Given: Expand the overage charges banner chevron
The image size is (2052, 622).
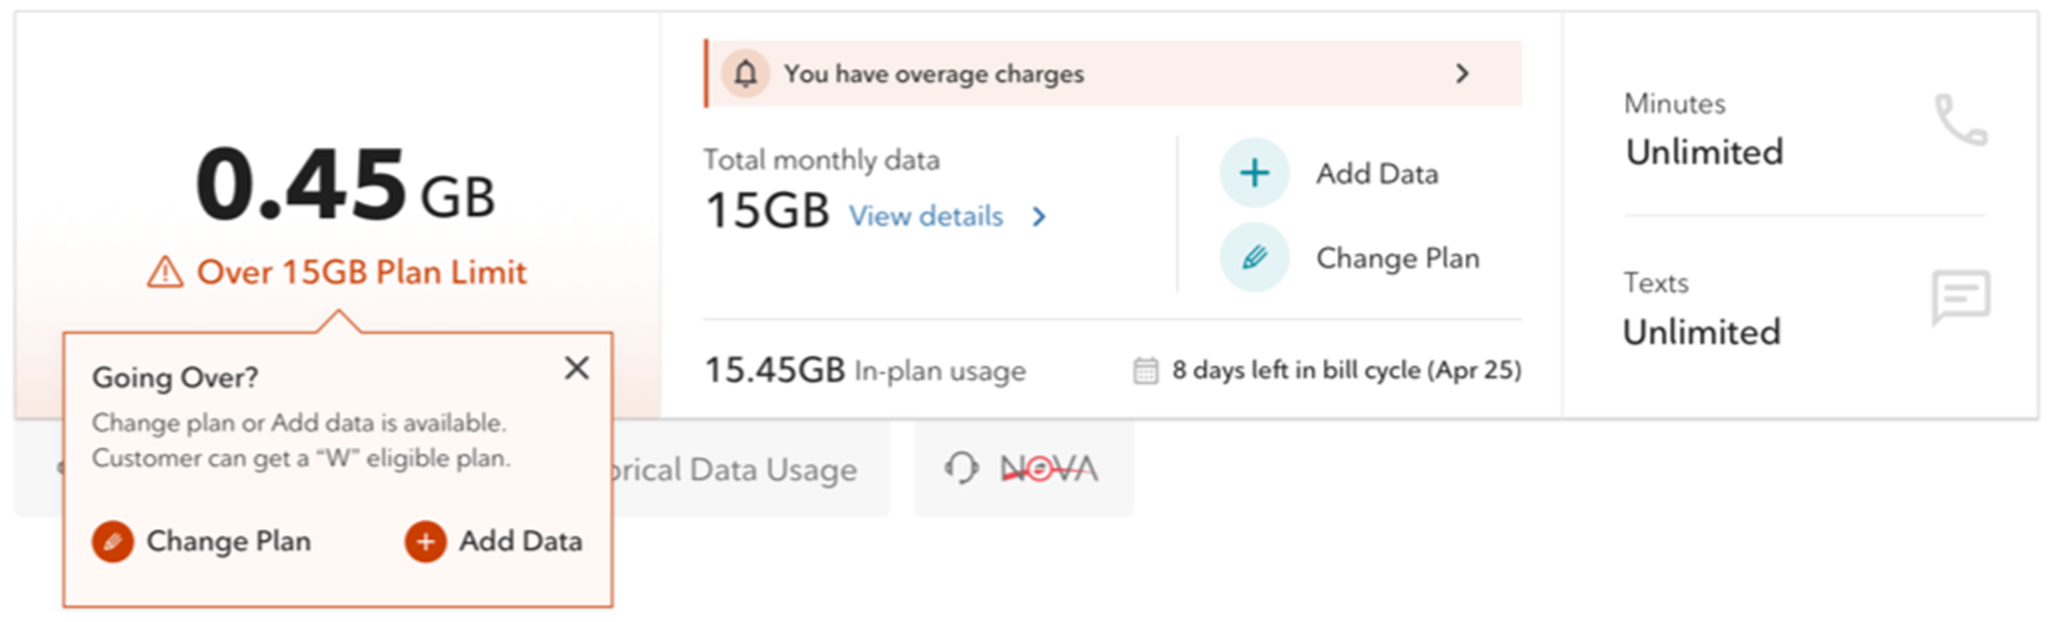Looking at the screenshot, I should pos(1462,74).
